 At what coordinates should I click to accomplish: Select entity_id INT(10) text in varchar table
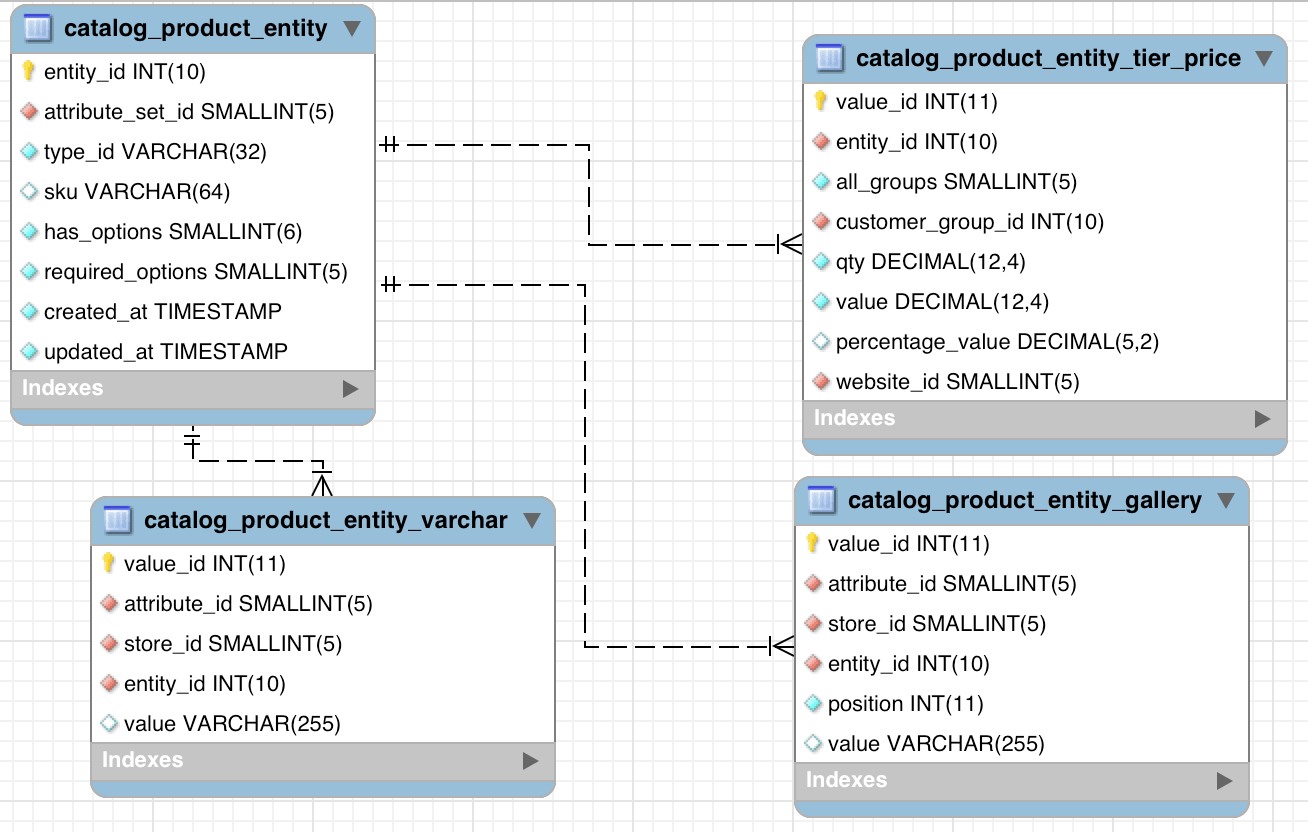point(205,684)
